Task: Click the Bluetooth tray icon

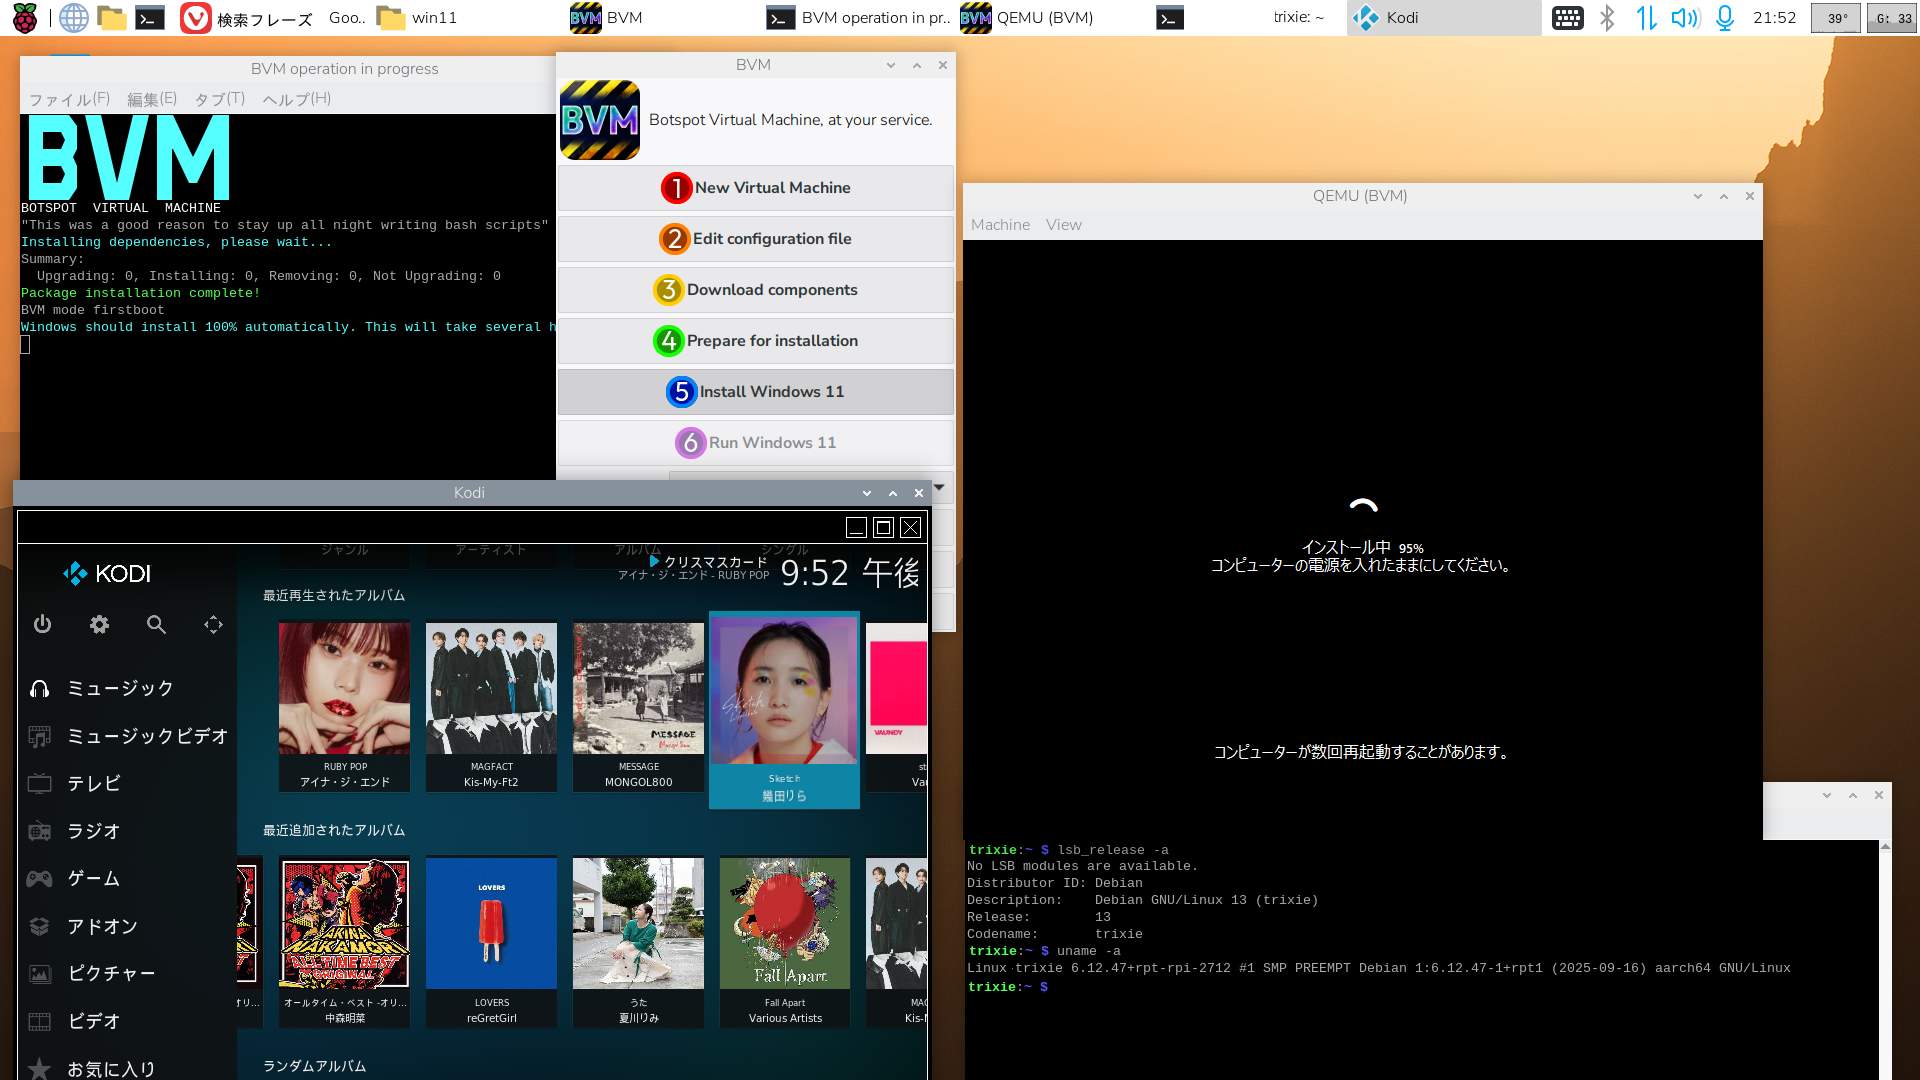Action: click(1607, 18)
